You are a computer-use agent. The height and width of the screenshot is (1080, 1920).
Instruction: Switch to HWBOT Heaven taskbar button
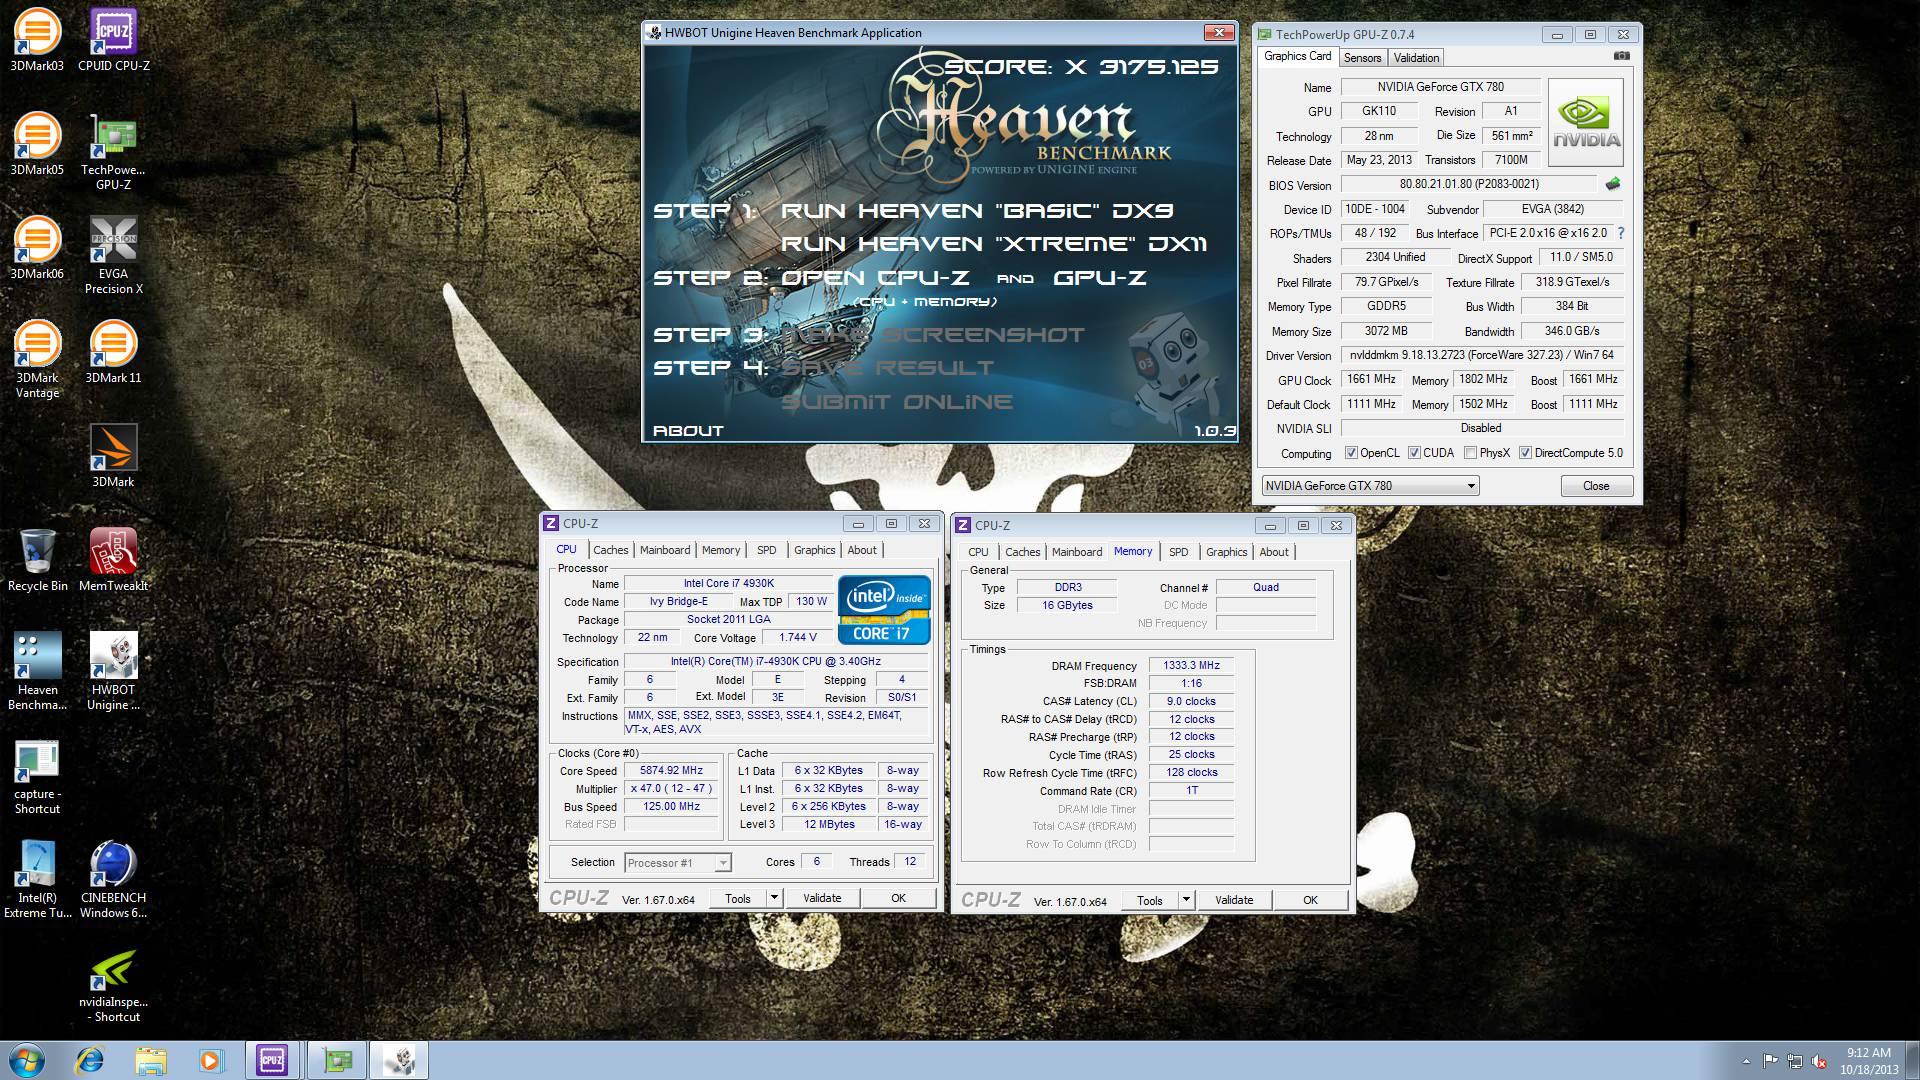pyautogui.click(x=399, y=1059)
